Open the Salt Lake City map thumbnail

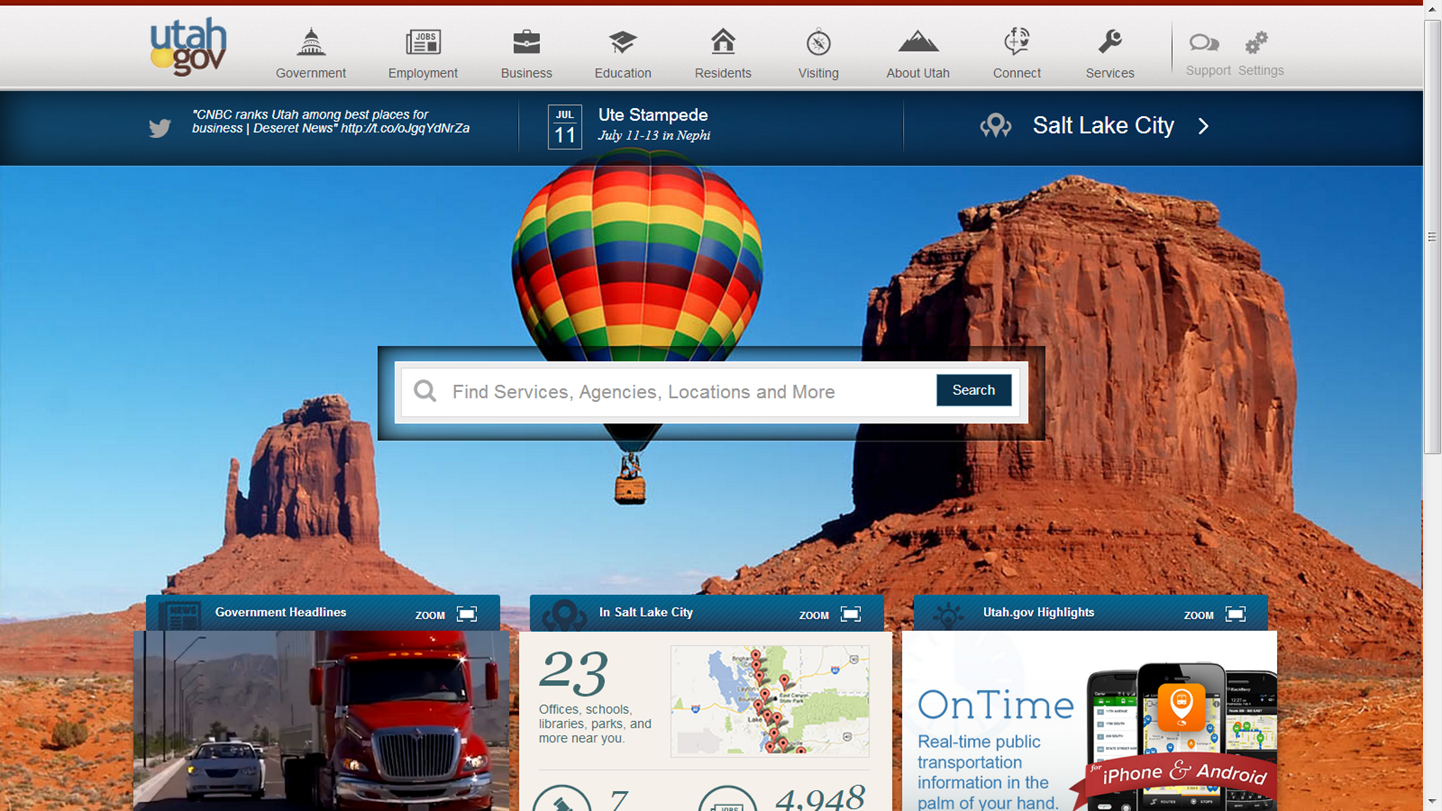tap(769, 700)
